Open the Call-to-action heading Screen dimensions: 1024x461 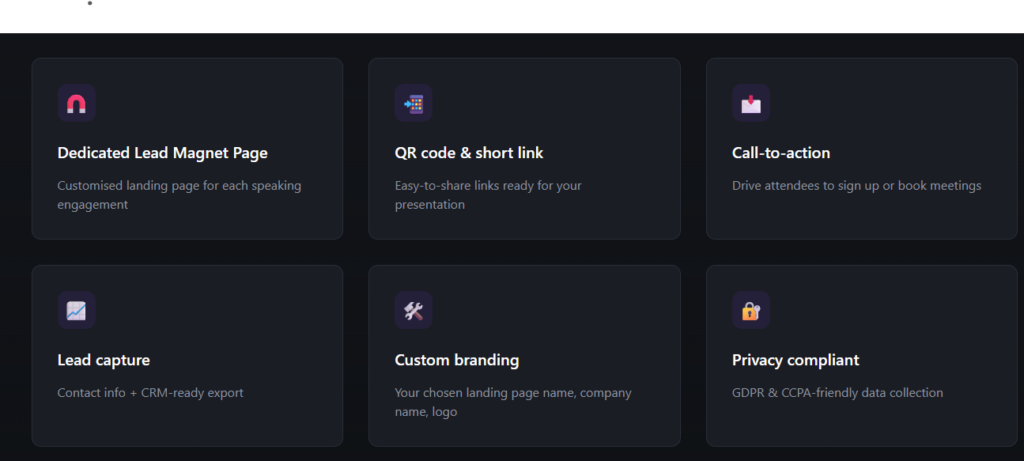tap(781, 153)
